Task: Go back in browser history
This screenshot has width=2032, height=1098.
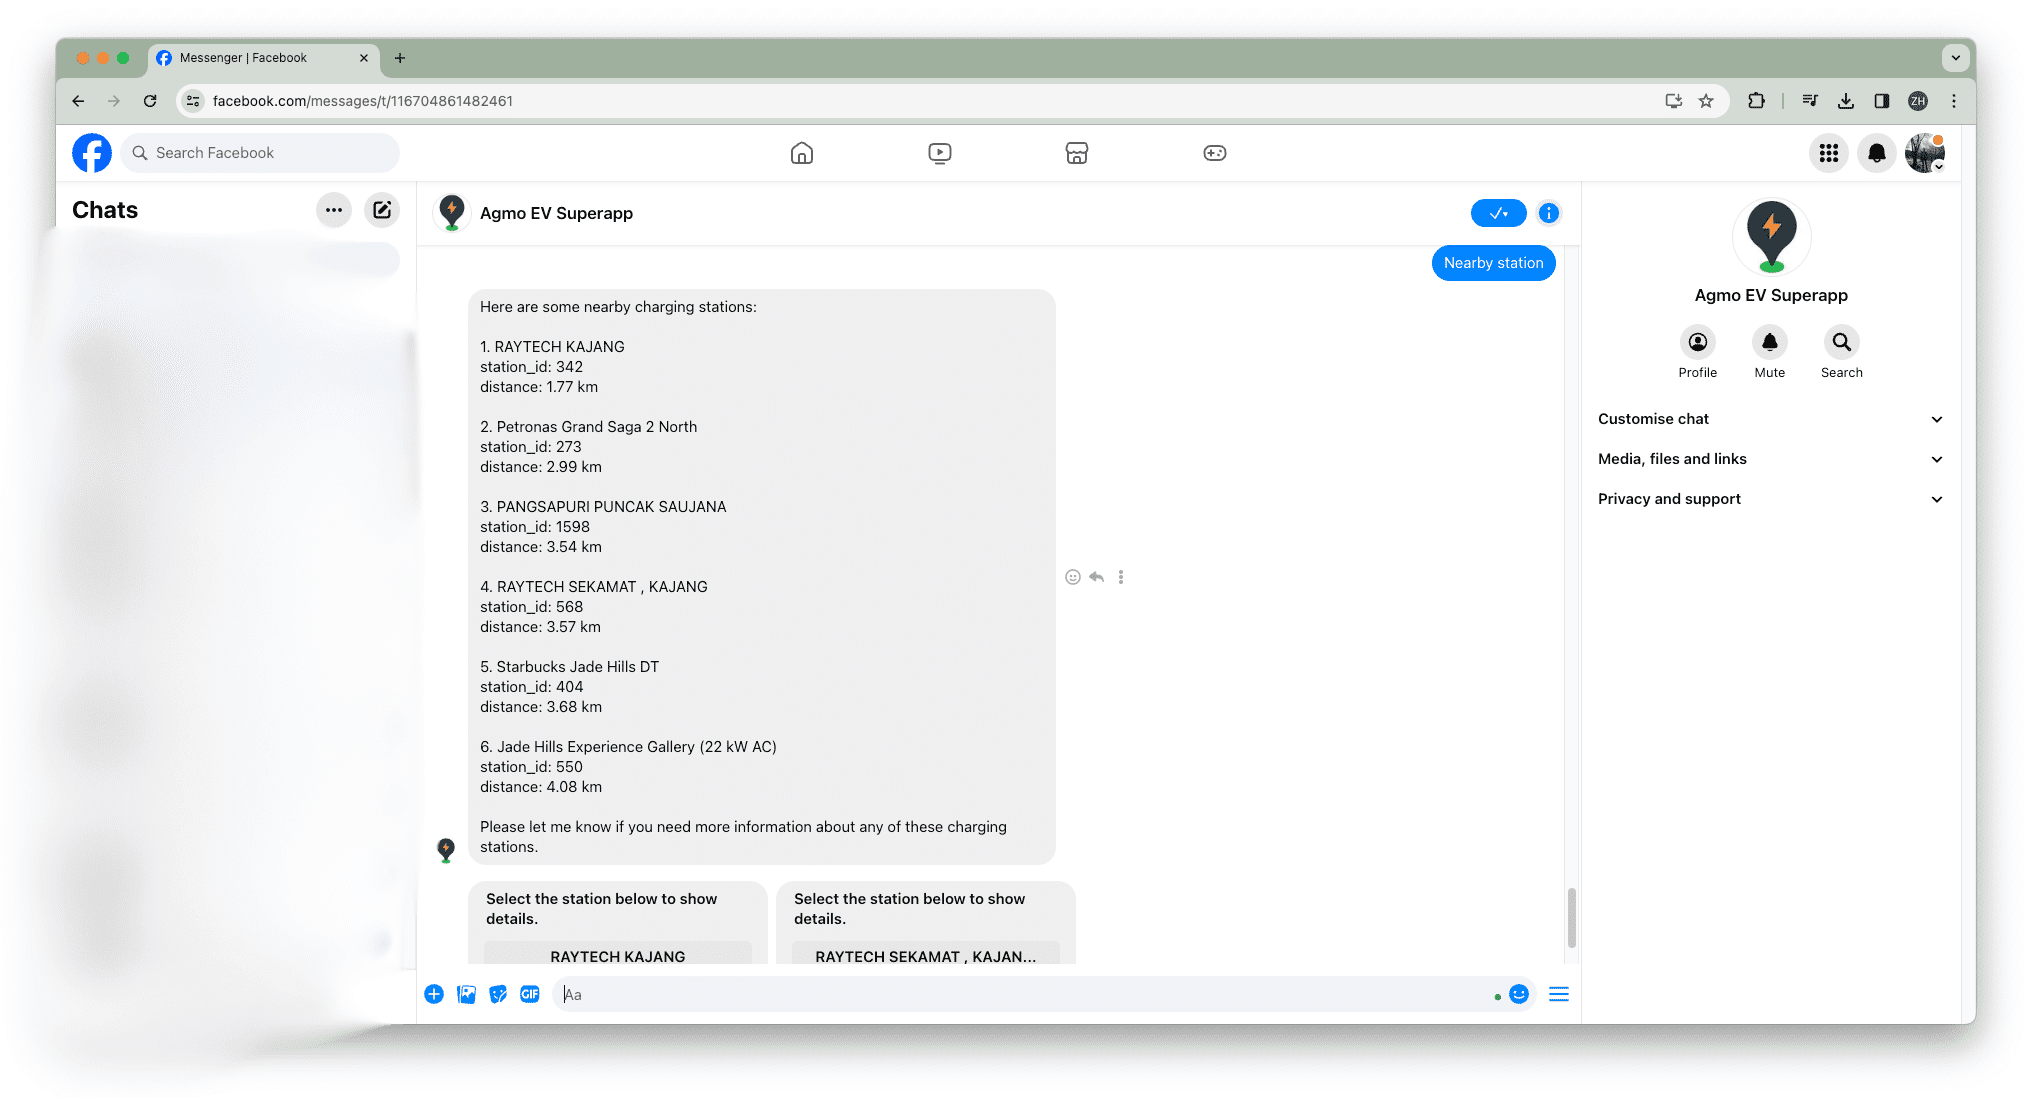Action: pos(78,101)
